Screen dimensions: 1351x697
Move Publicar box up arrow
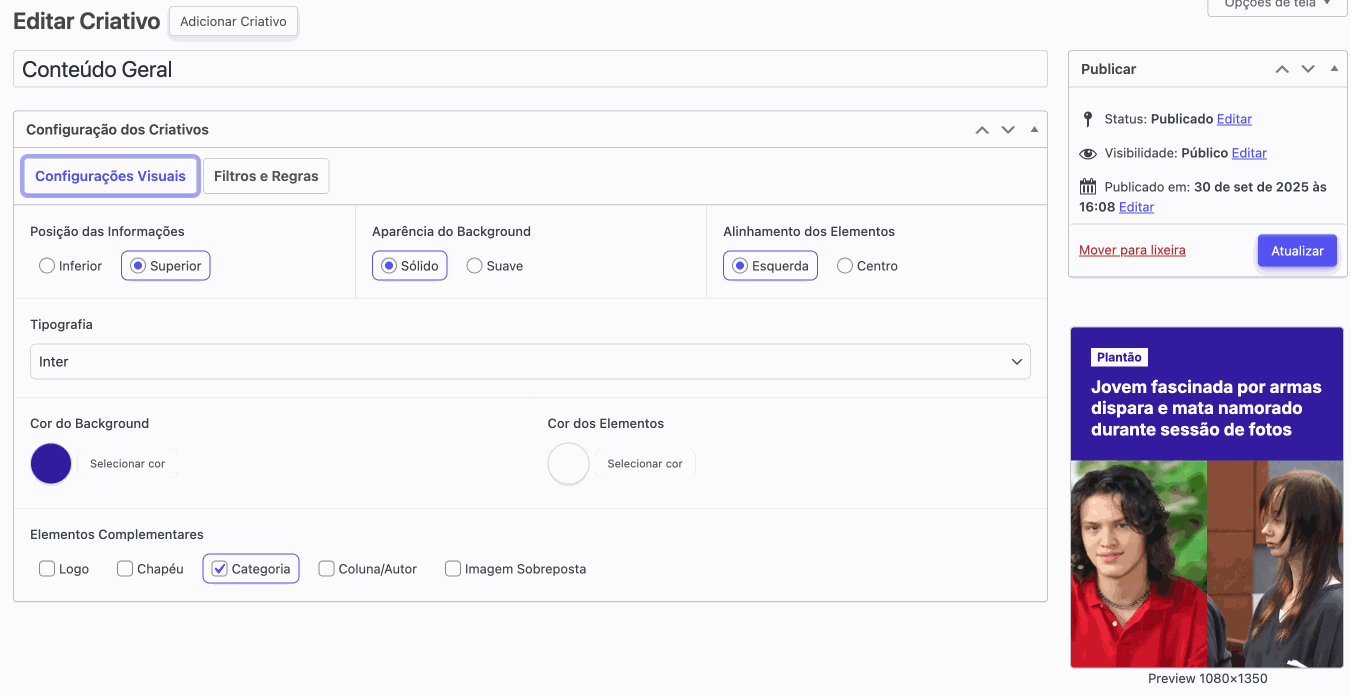(1282, 69)
